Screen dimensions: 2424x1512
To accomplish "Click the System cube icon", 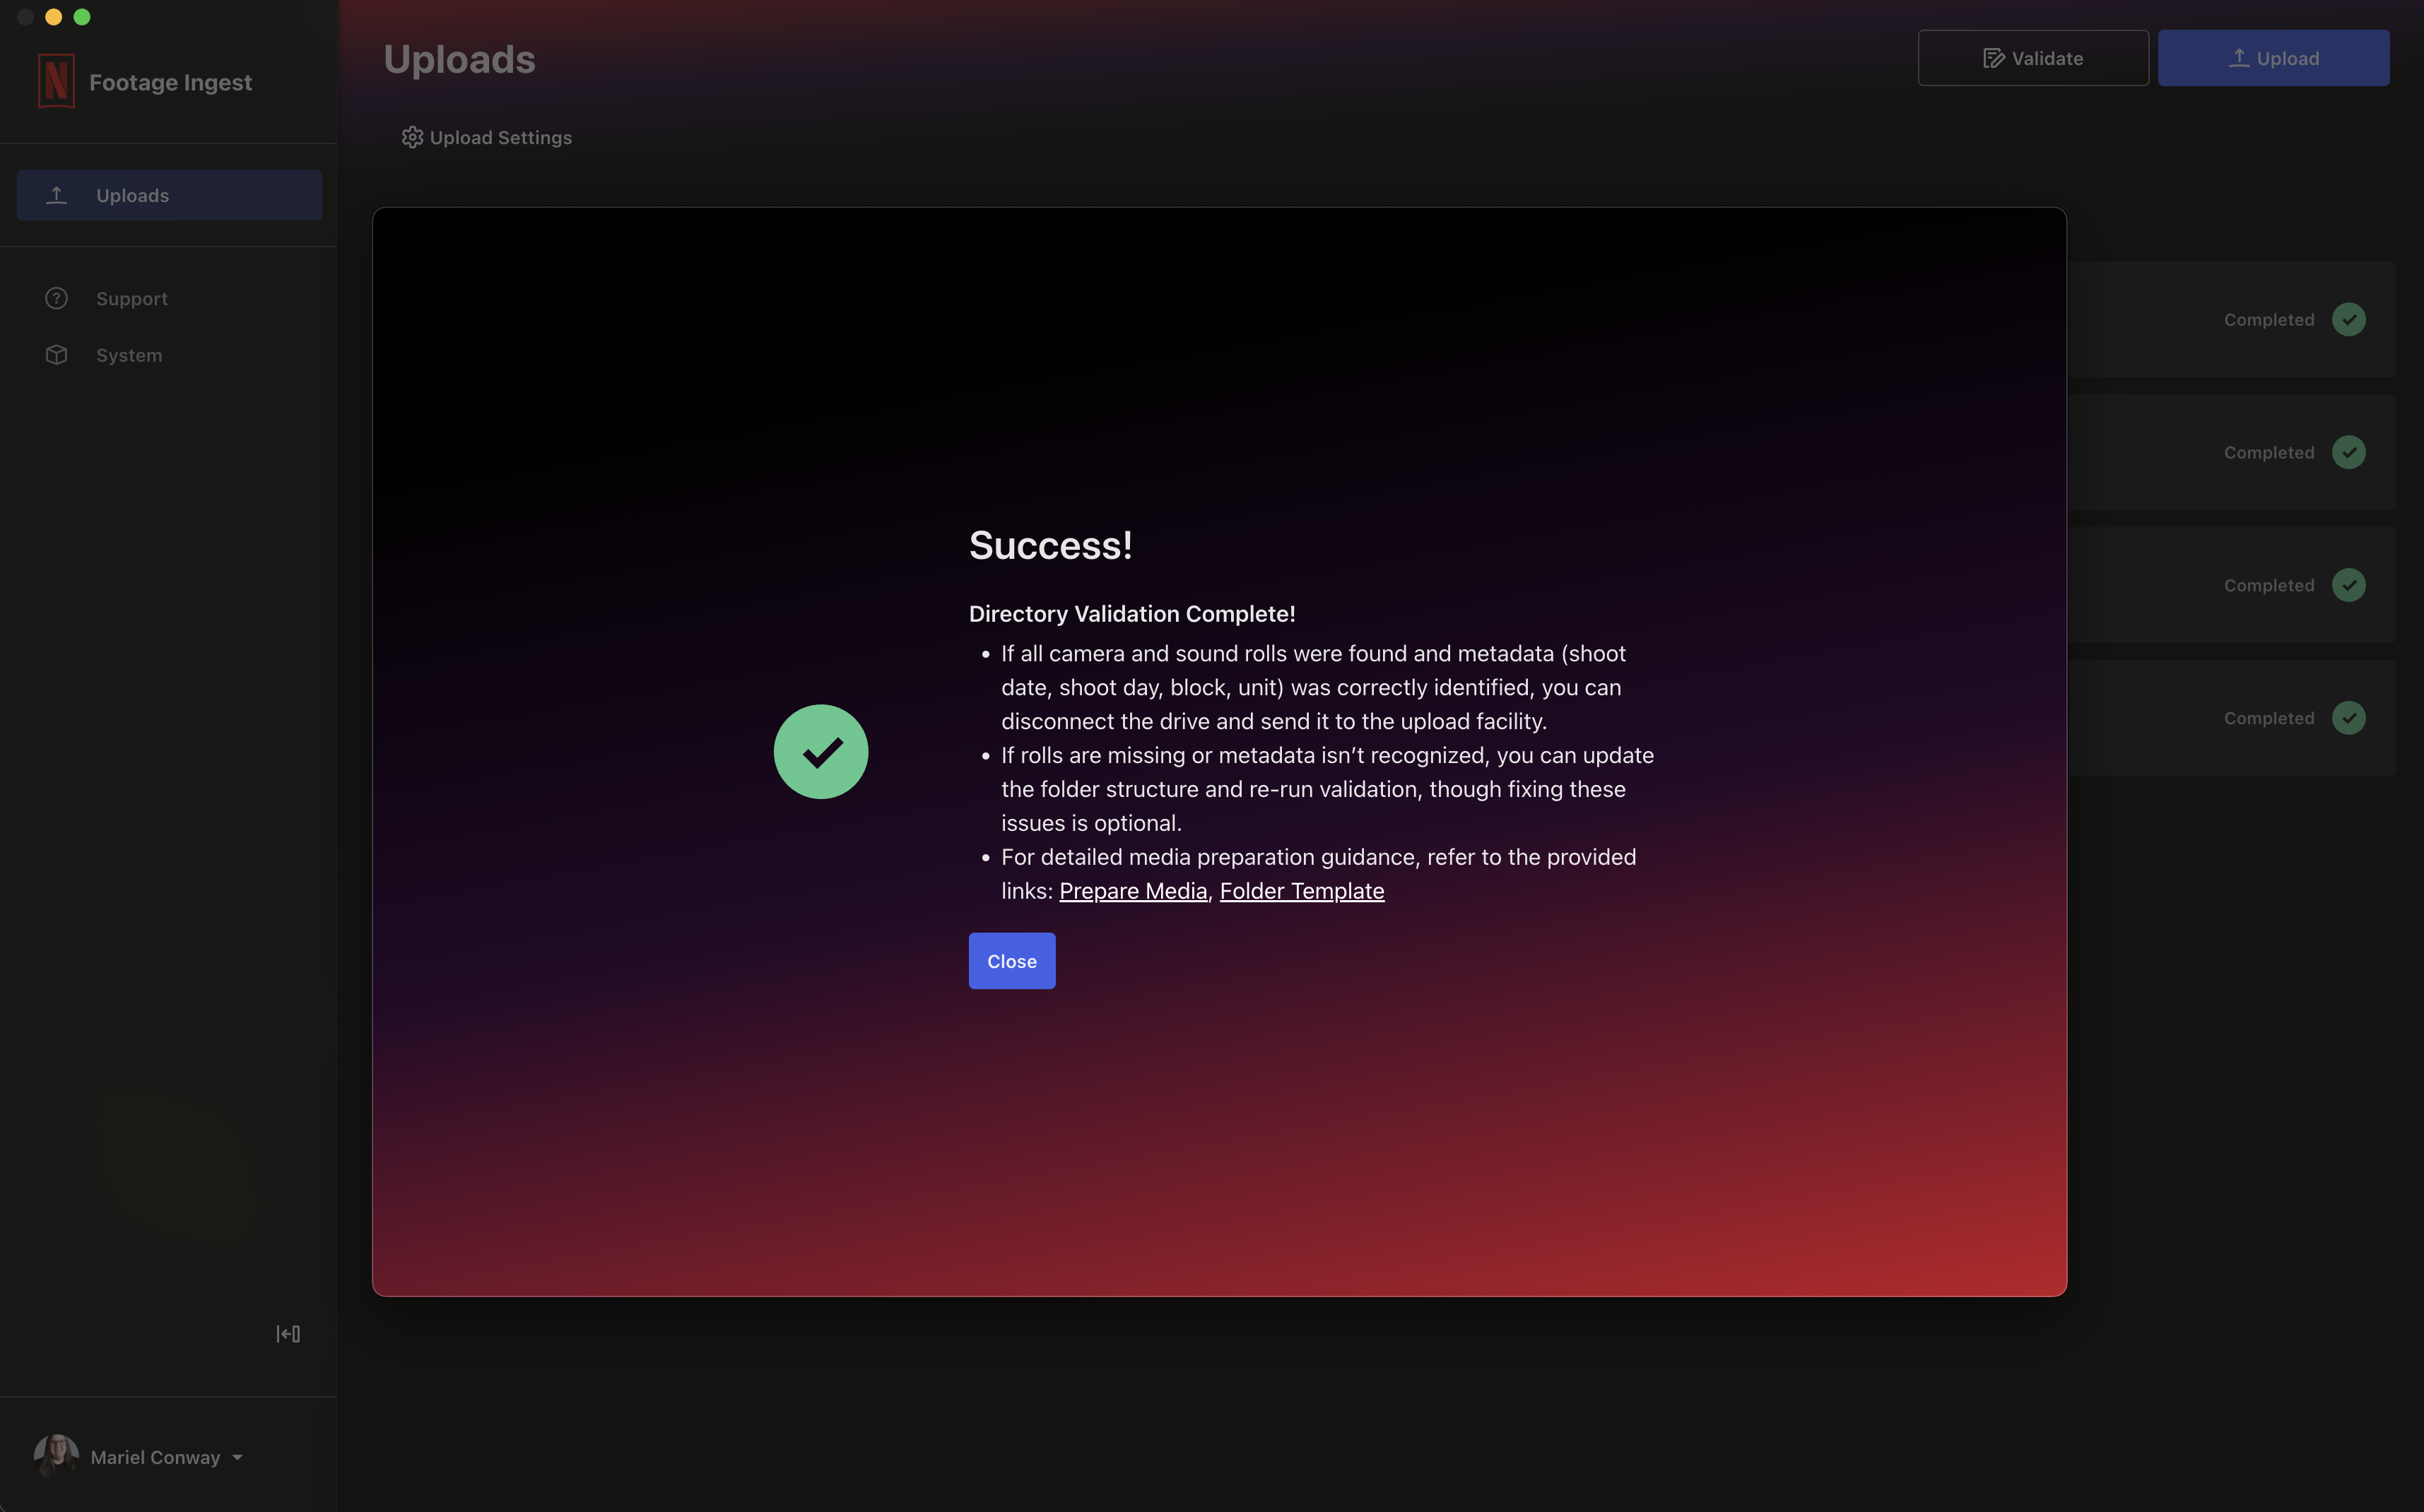I will pyautogui.click(x=56, y=355).
